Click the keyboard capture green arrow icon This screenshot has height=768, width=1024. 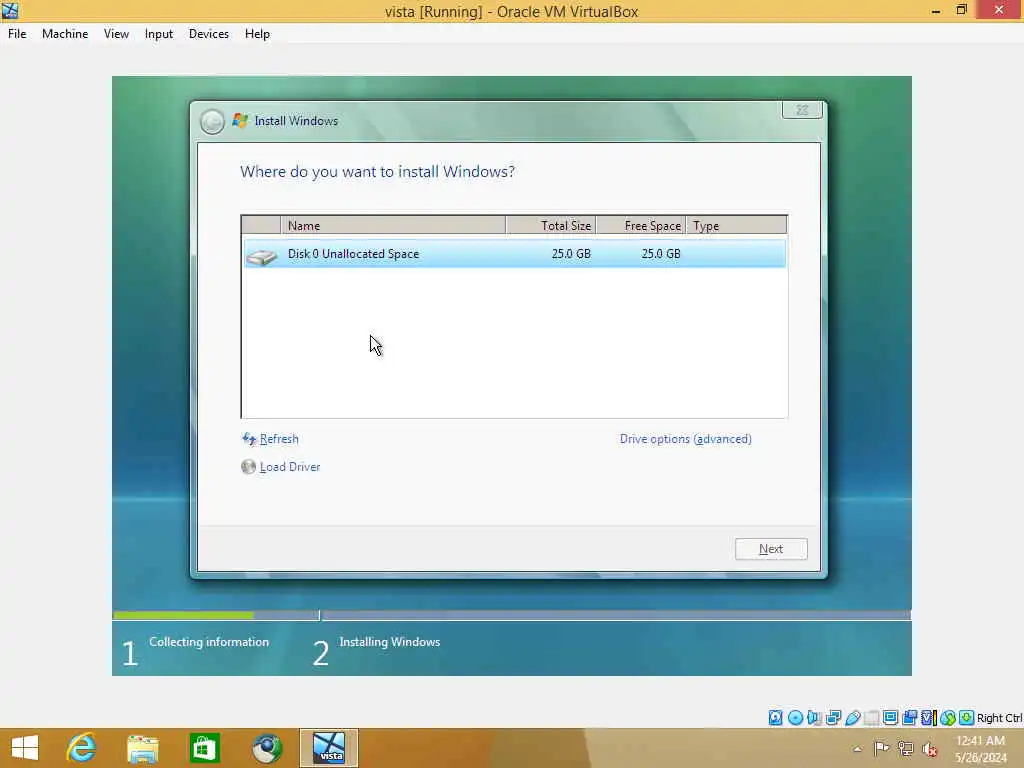[966, 718]
